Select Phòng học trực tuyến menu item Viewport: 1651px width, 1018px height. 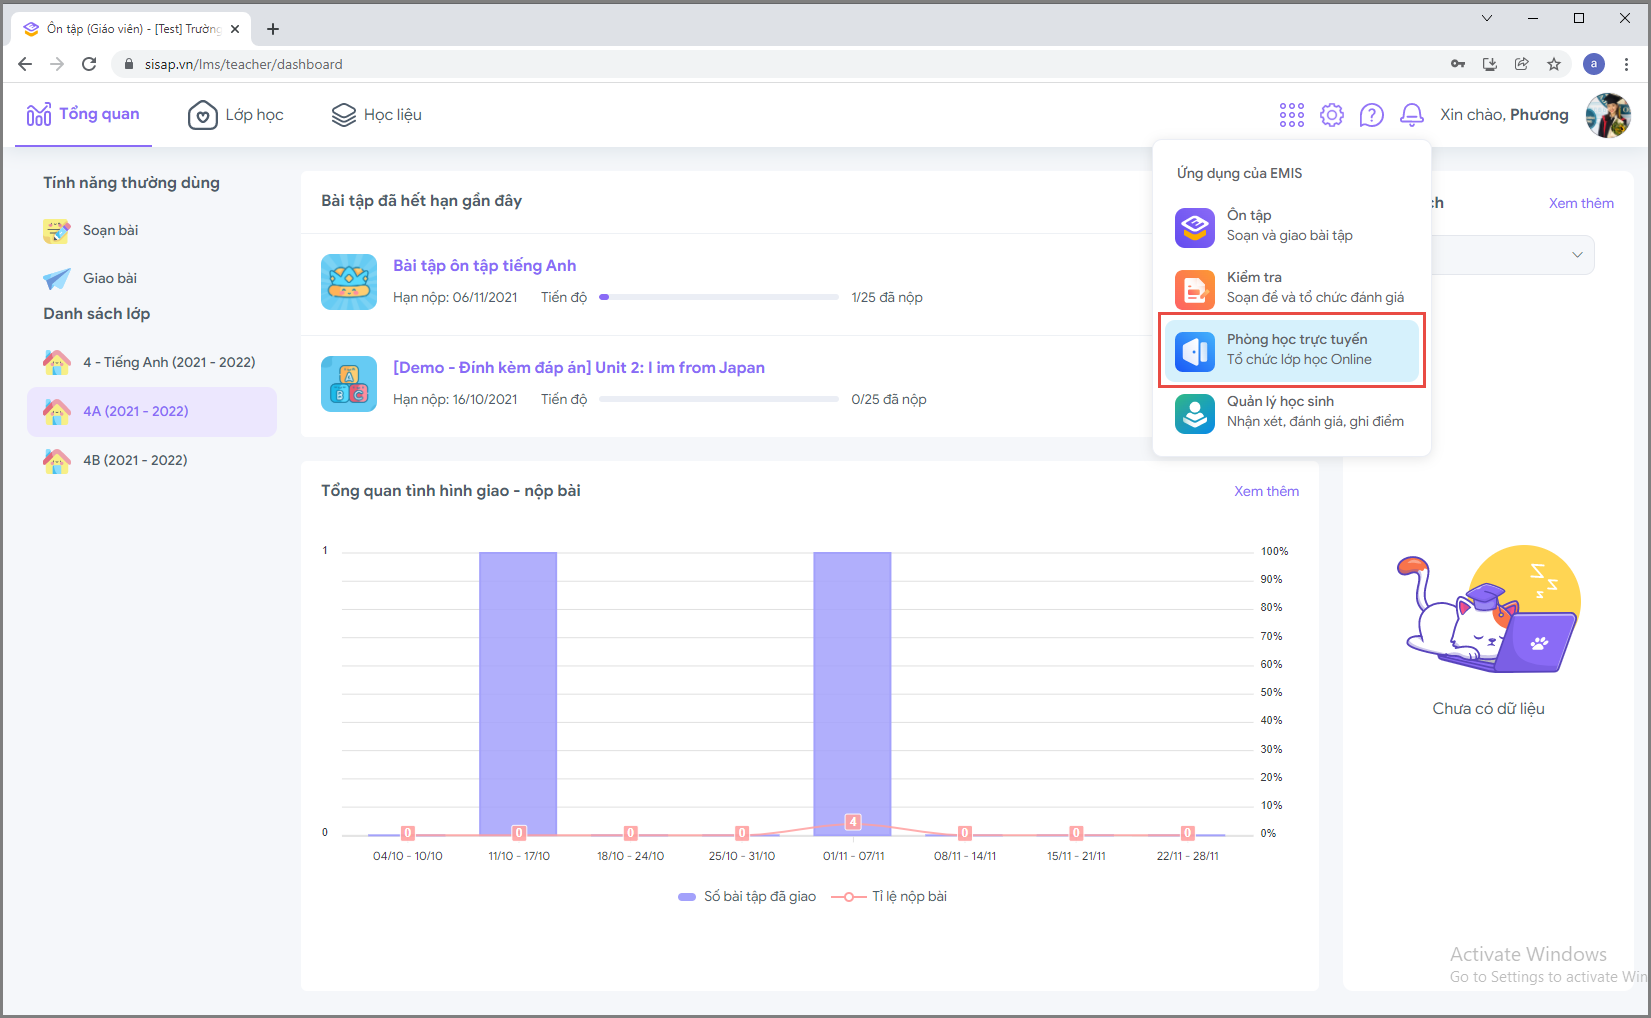point(1292,351)
